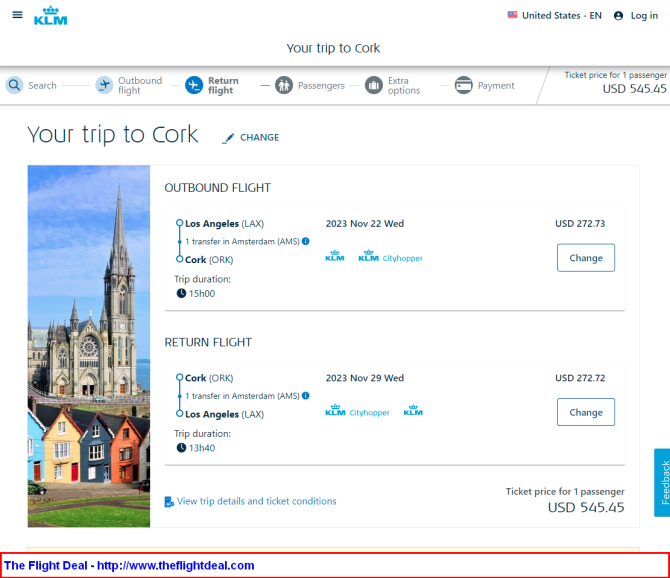Click CHANGE next to trip heading
This screenshot has width=670, height=578.
(259, 138)
